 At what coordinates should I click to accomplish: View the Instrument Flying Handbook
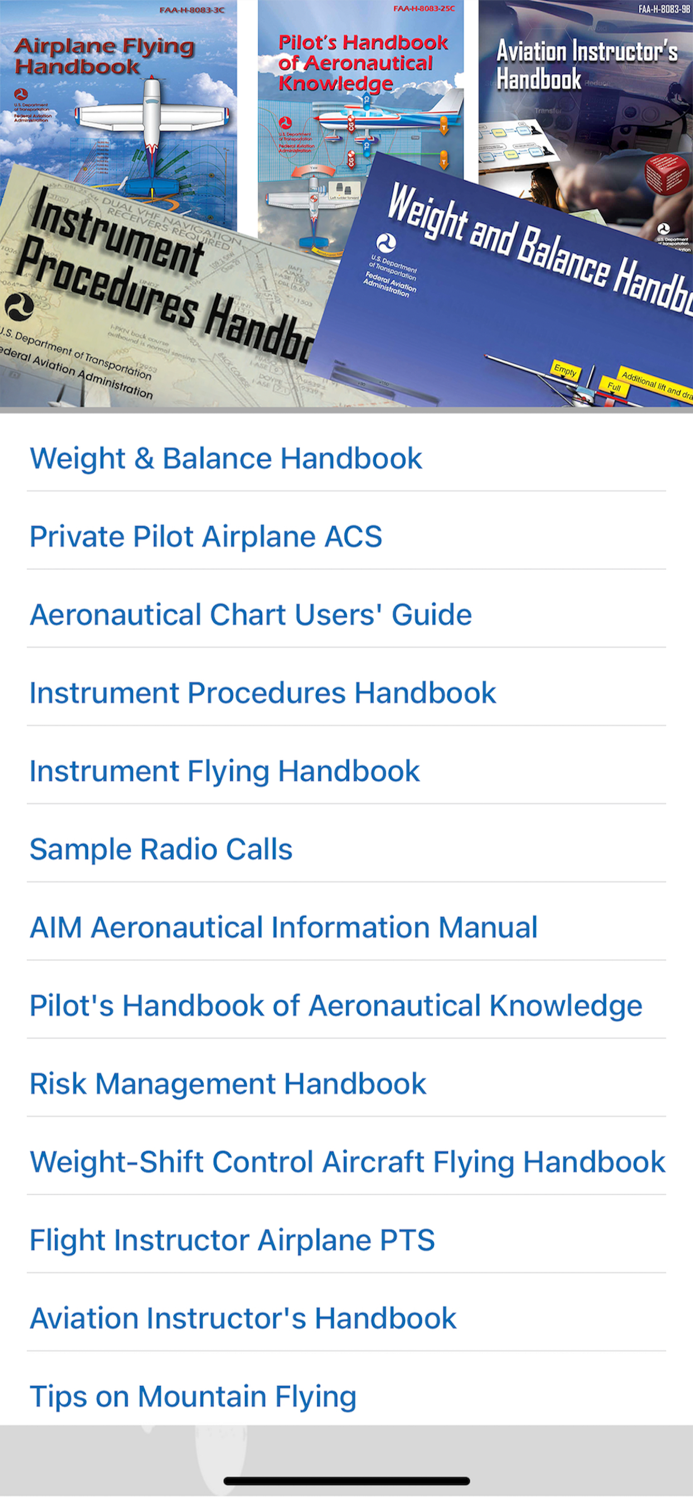point(224,770)
